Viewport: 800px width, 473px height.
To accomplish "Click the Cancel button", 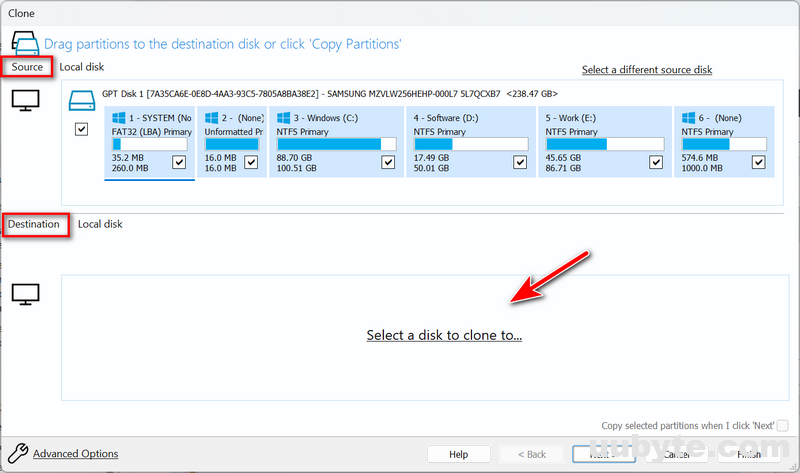I will [677, 454].
